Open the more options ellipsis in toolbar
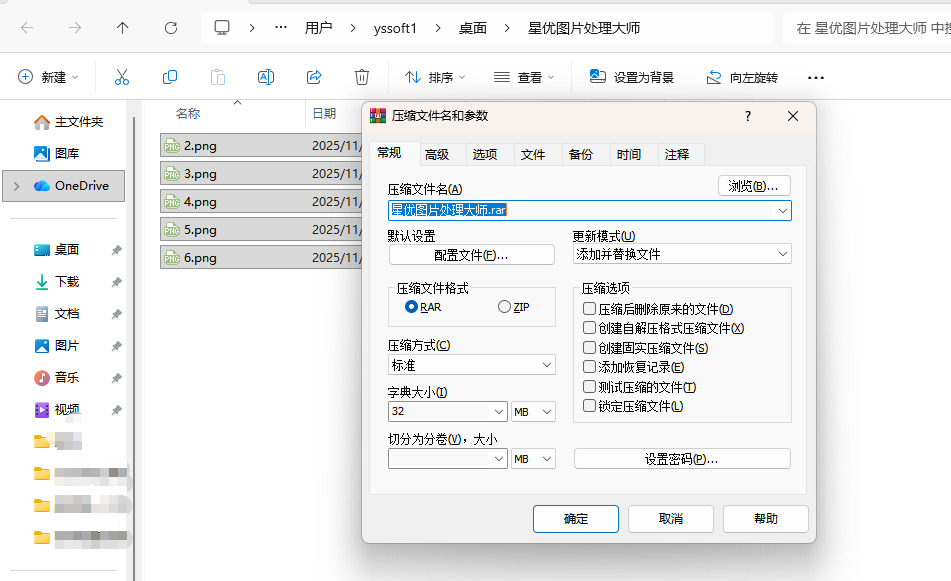951x581 pixels. [816, 78]
